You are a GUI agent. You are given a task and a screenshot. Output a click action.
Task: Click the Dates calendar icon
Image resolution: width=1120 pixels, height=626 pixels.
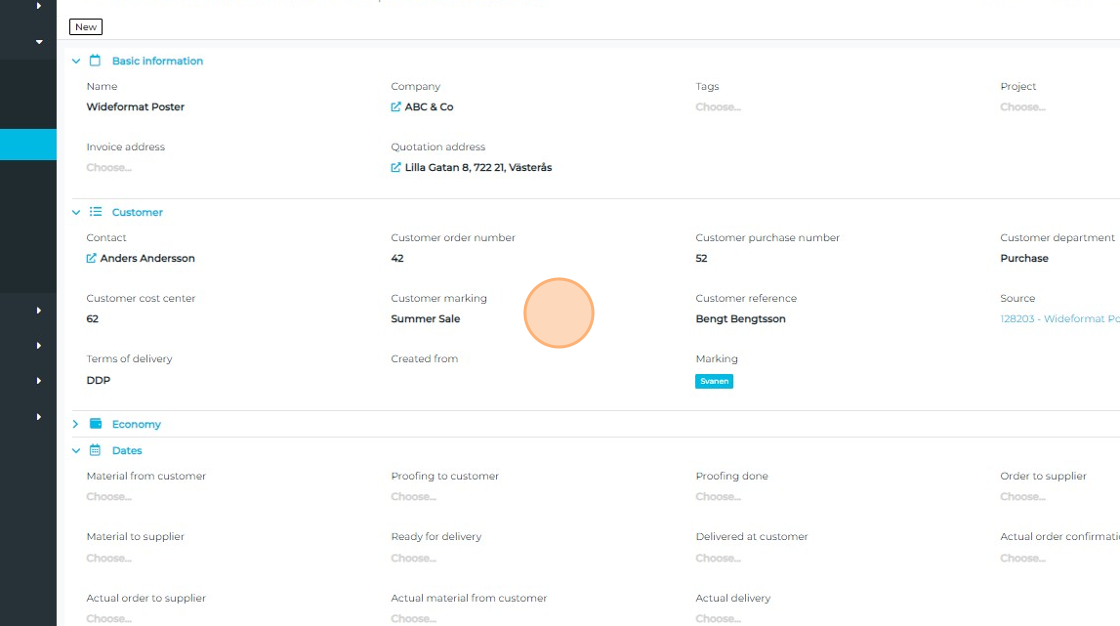(x=96, y=451)
